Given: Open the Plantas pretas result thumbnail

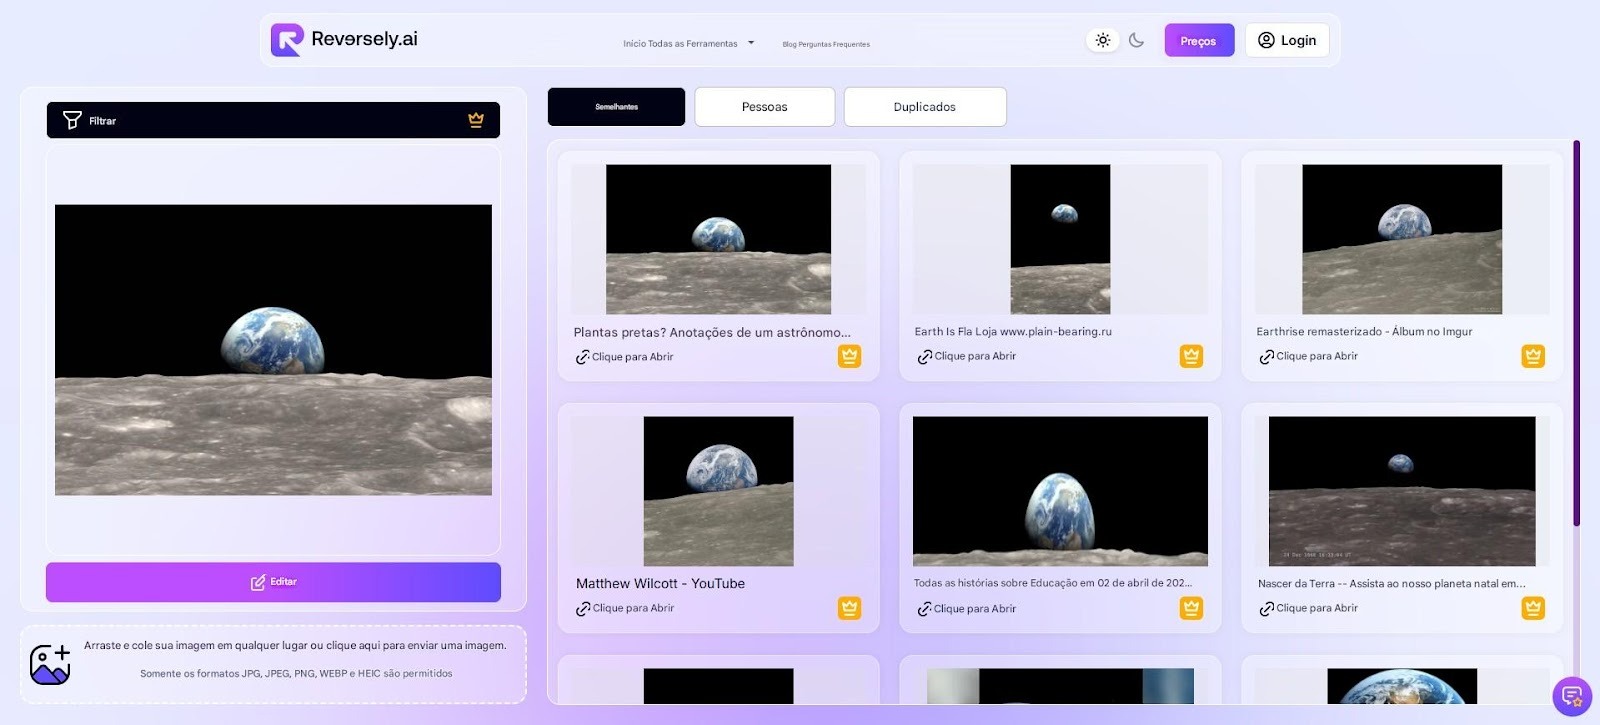Looking at the screenshot, I should (x=718, y=240).
